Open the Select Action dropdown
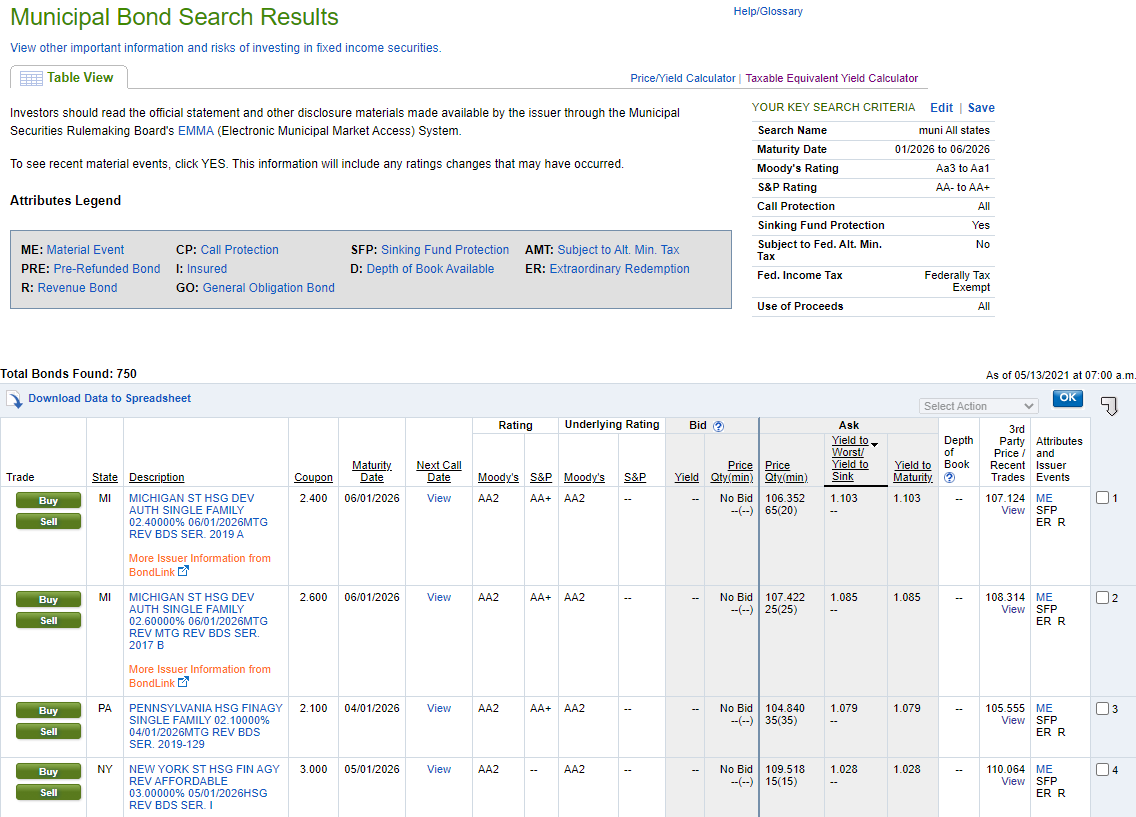 (978, 406)
